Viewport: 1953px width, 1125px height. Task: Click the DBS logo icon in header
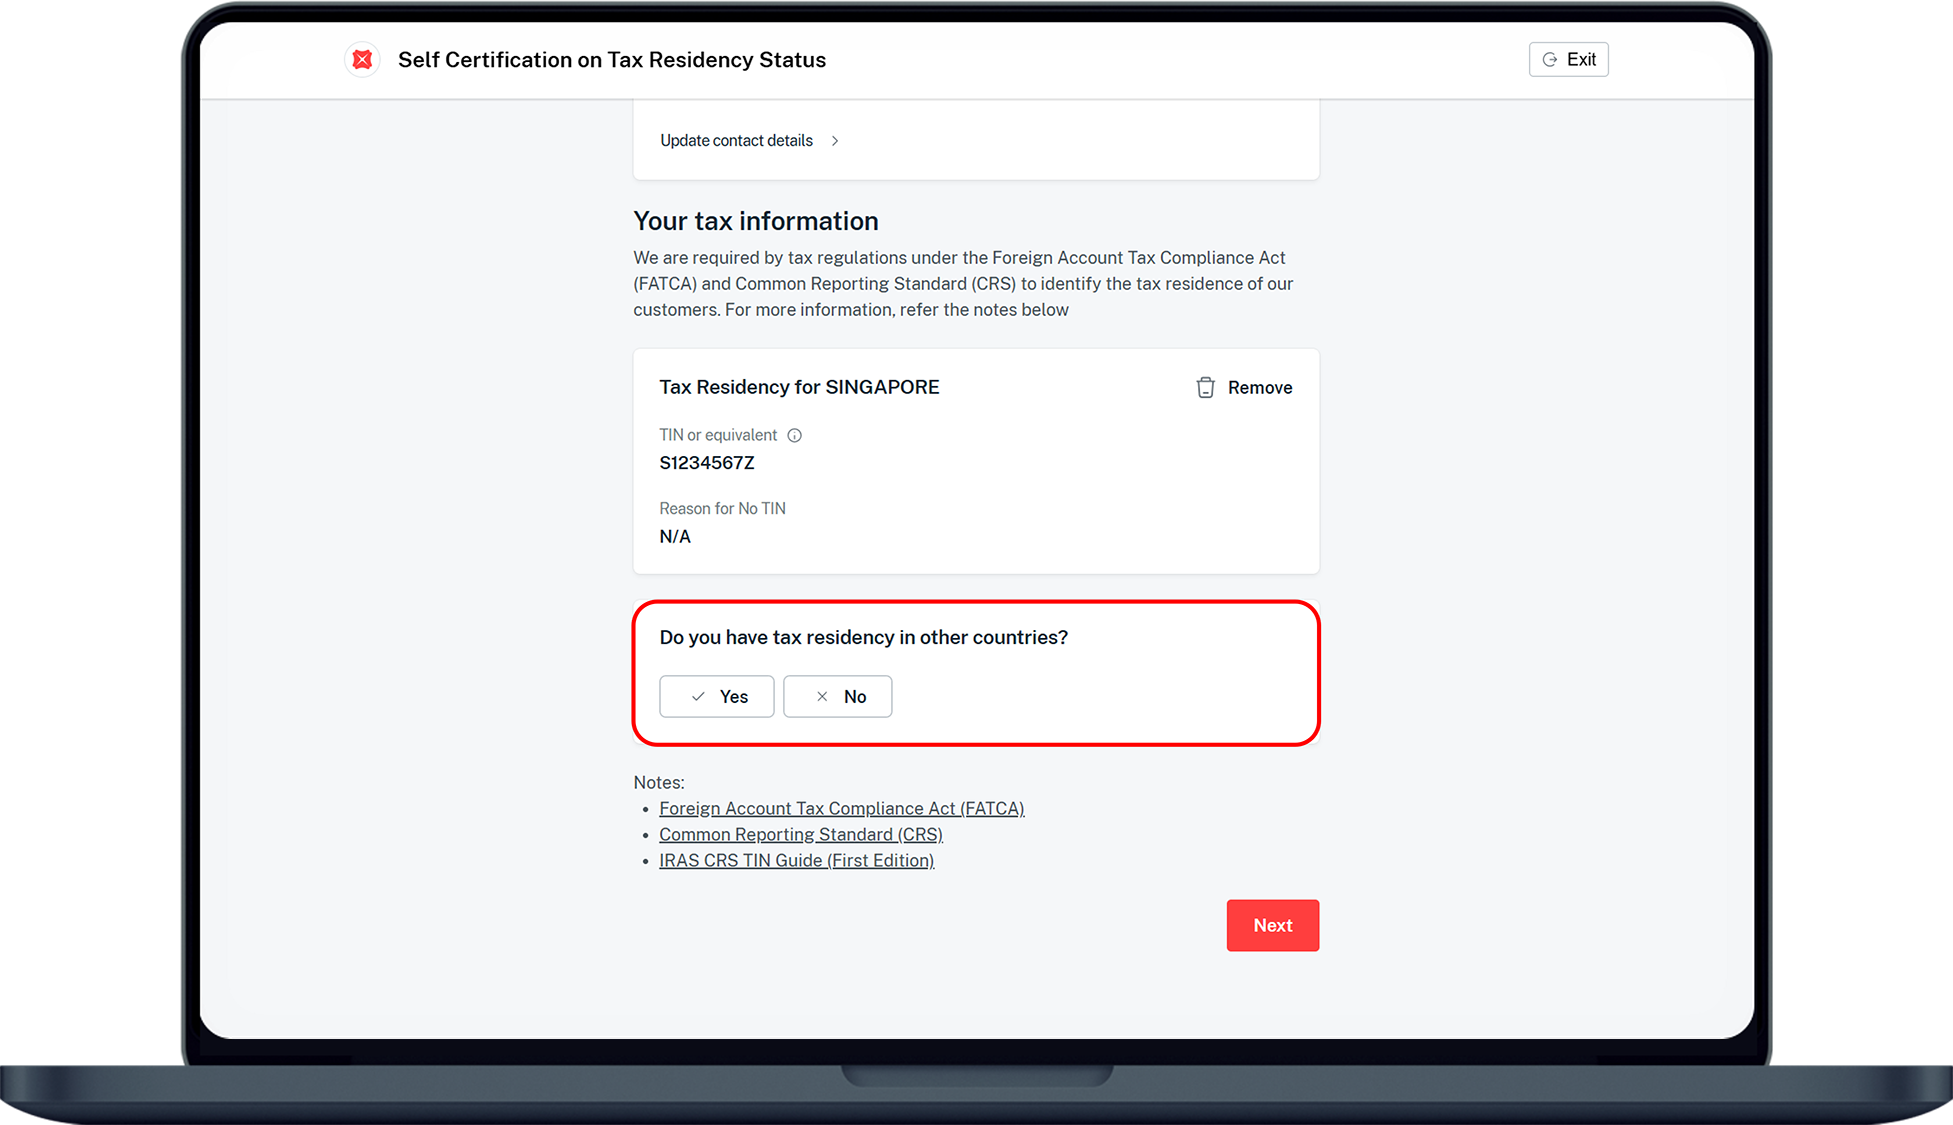click(362, 60)
